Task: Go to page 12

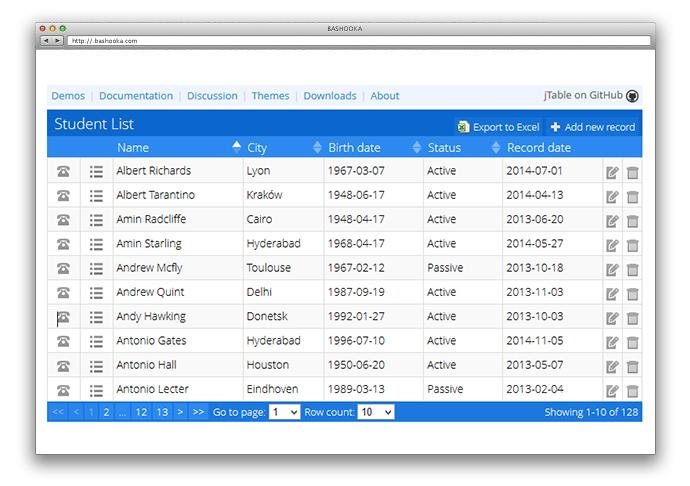Action: tap(141, 412)
